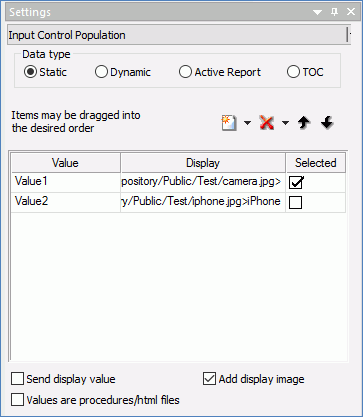Expand the Delete dropdown arrow

[285, 123]
